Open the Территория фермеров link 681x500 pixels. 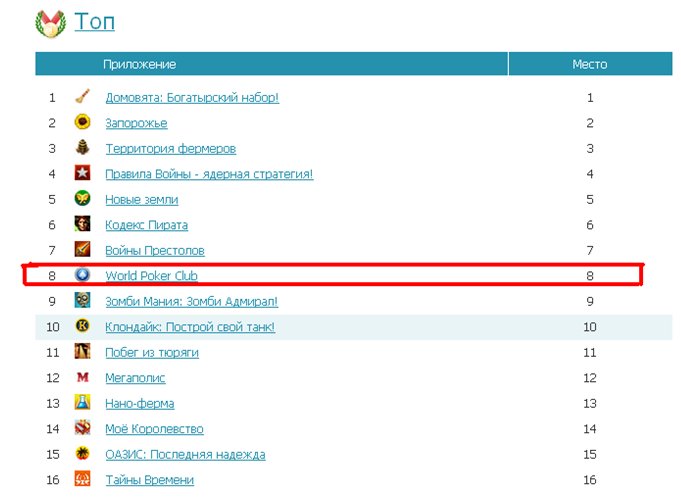(171, 149)
